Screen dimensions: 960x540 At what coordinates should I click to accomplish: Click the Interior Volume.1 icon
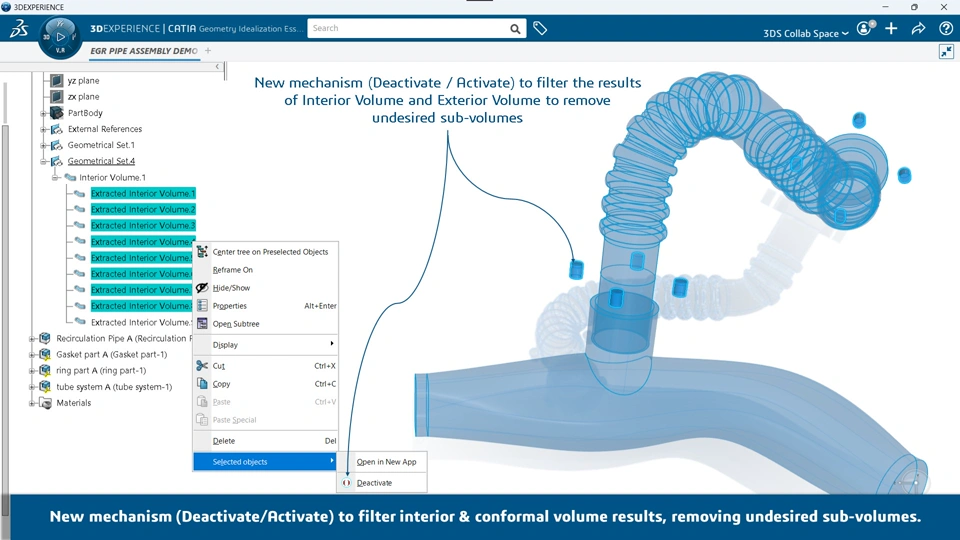click(70, 177)
